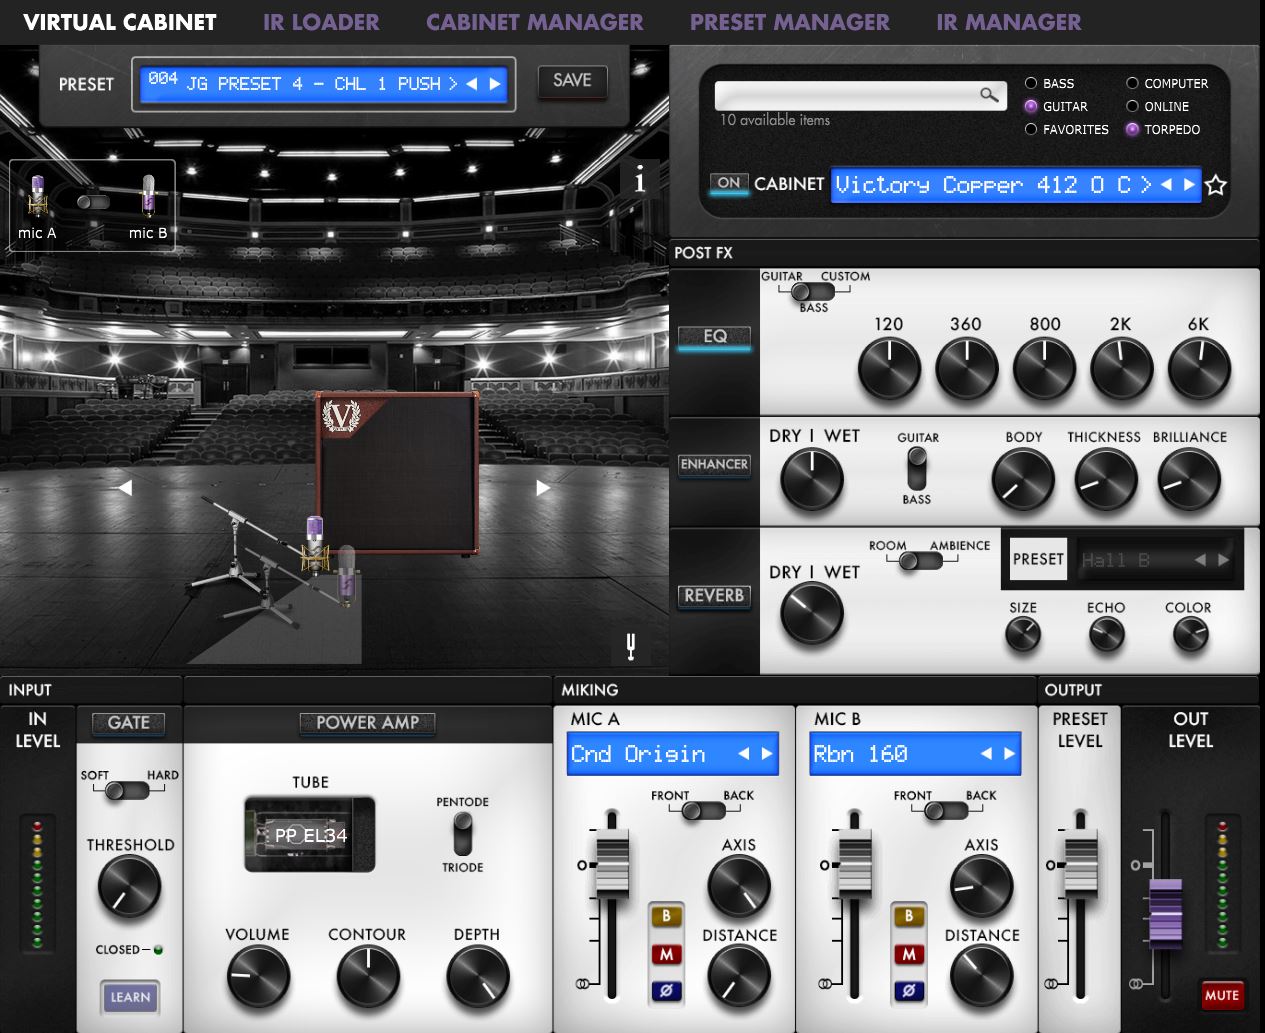Switch to the VIRTUAL CABINET tab
Screen dimensions: 1265x1033
[120, 22]
